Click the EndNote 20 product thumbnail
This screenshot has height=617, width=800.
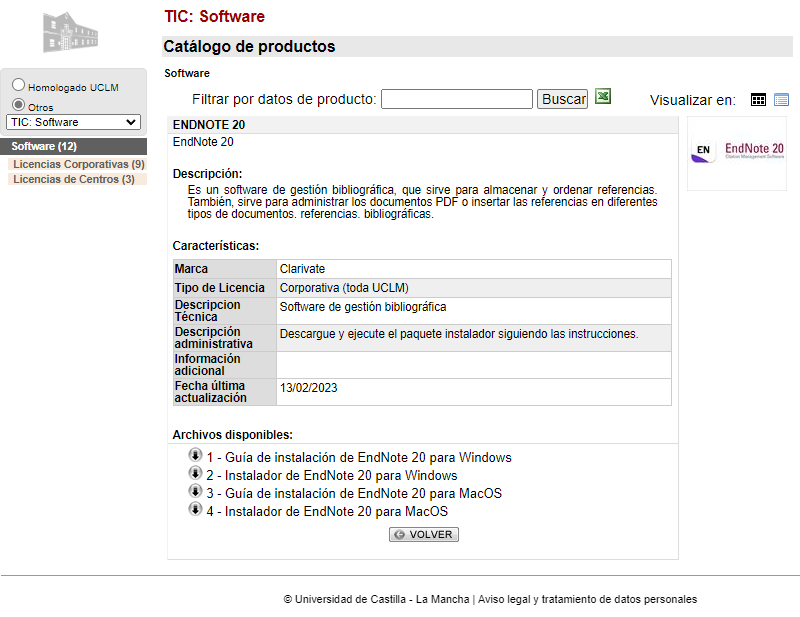coord(737,153)
